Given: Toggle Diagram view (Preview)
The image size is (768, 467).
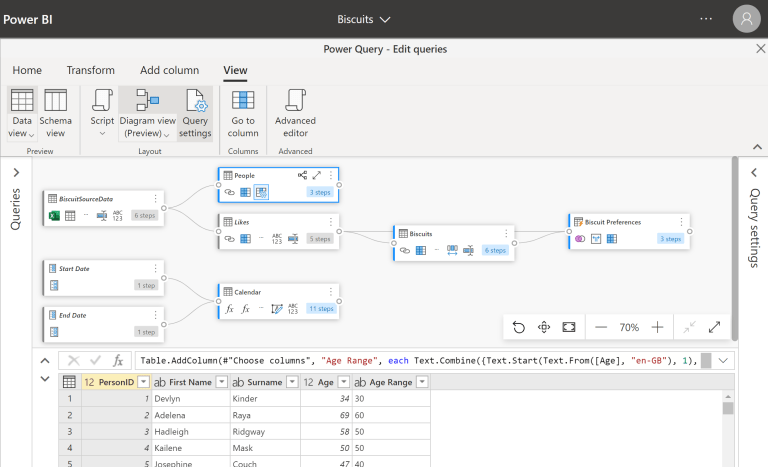Looking at the screenshot, I should point(147,114).
